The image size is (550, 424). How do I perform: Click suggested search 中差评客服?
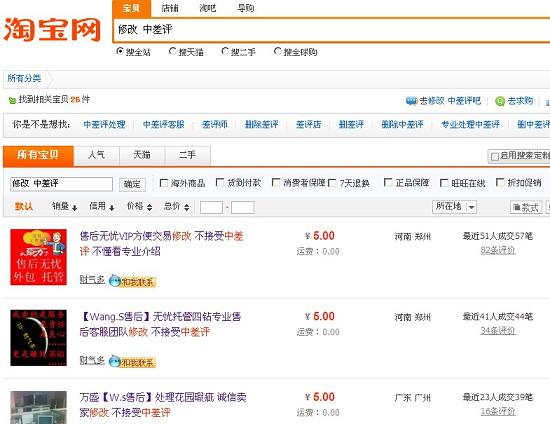164,124
